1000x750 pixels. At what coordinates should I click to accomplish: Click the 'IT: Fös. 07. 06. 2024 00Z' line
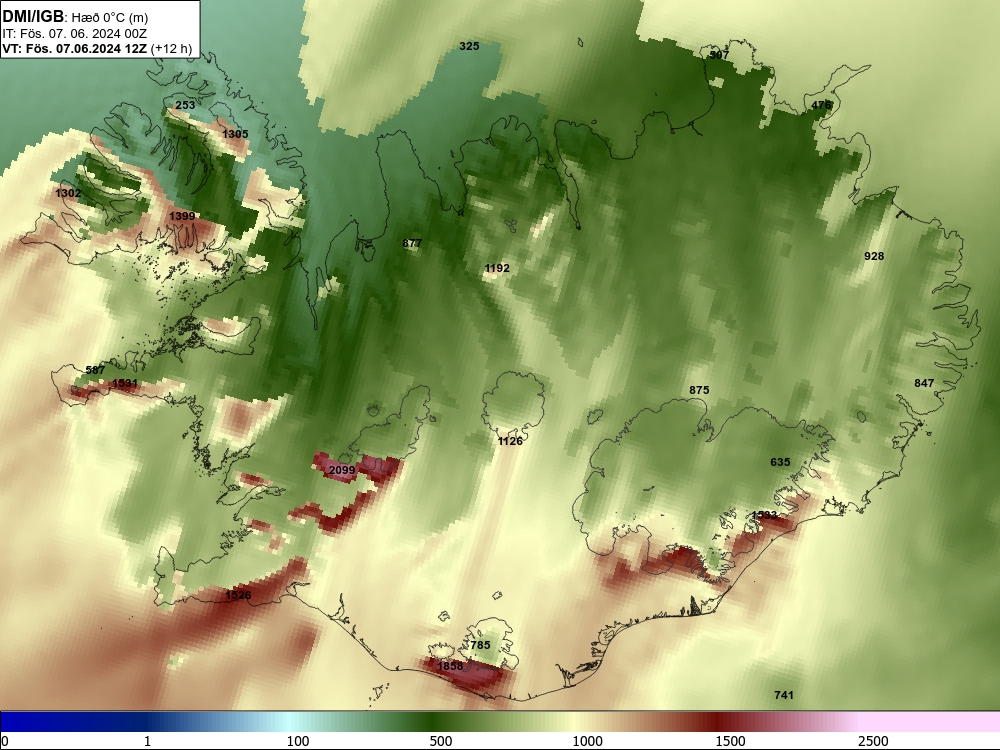pyautogui.click(x=75, y=34)
